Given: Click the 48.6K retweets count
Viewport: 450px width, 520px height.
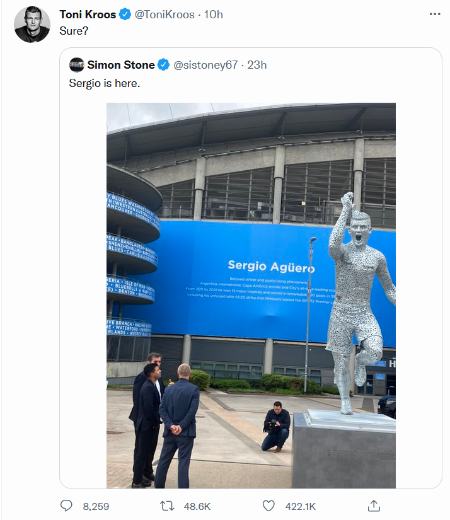Looking at the screenshot, I should point(197,506).
